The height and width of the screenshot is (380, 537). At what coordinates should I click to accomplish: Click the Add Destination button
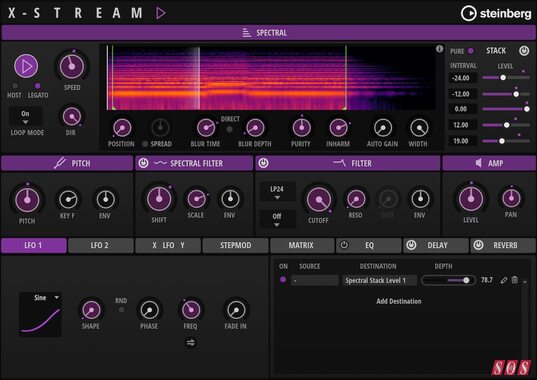click(399, 301)
